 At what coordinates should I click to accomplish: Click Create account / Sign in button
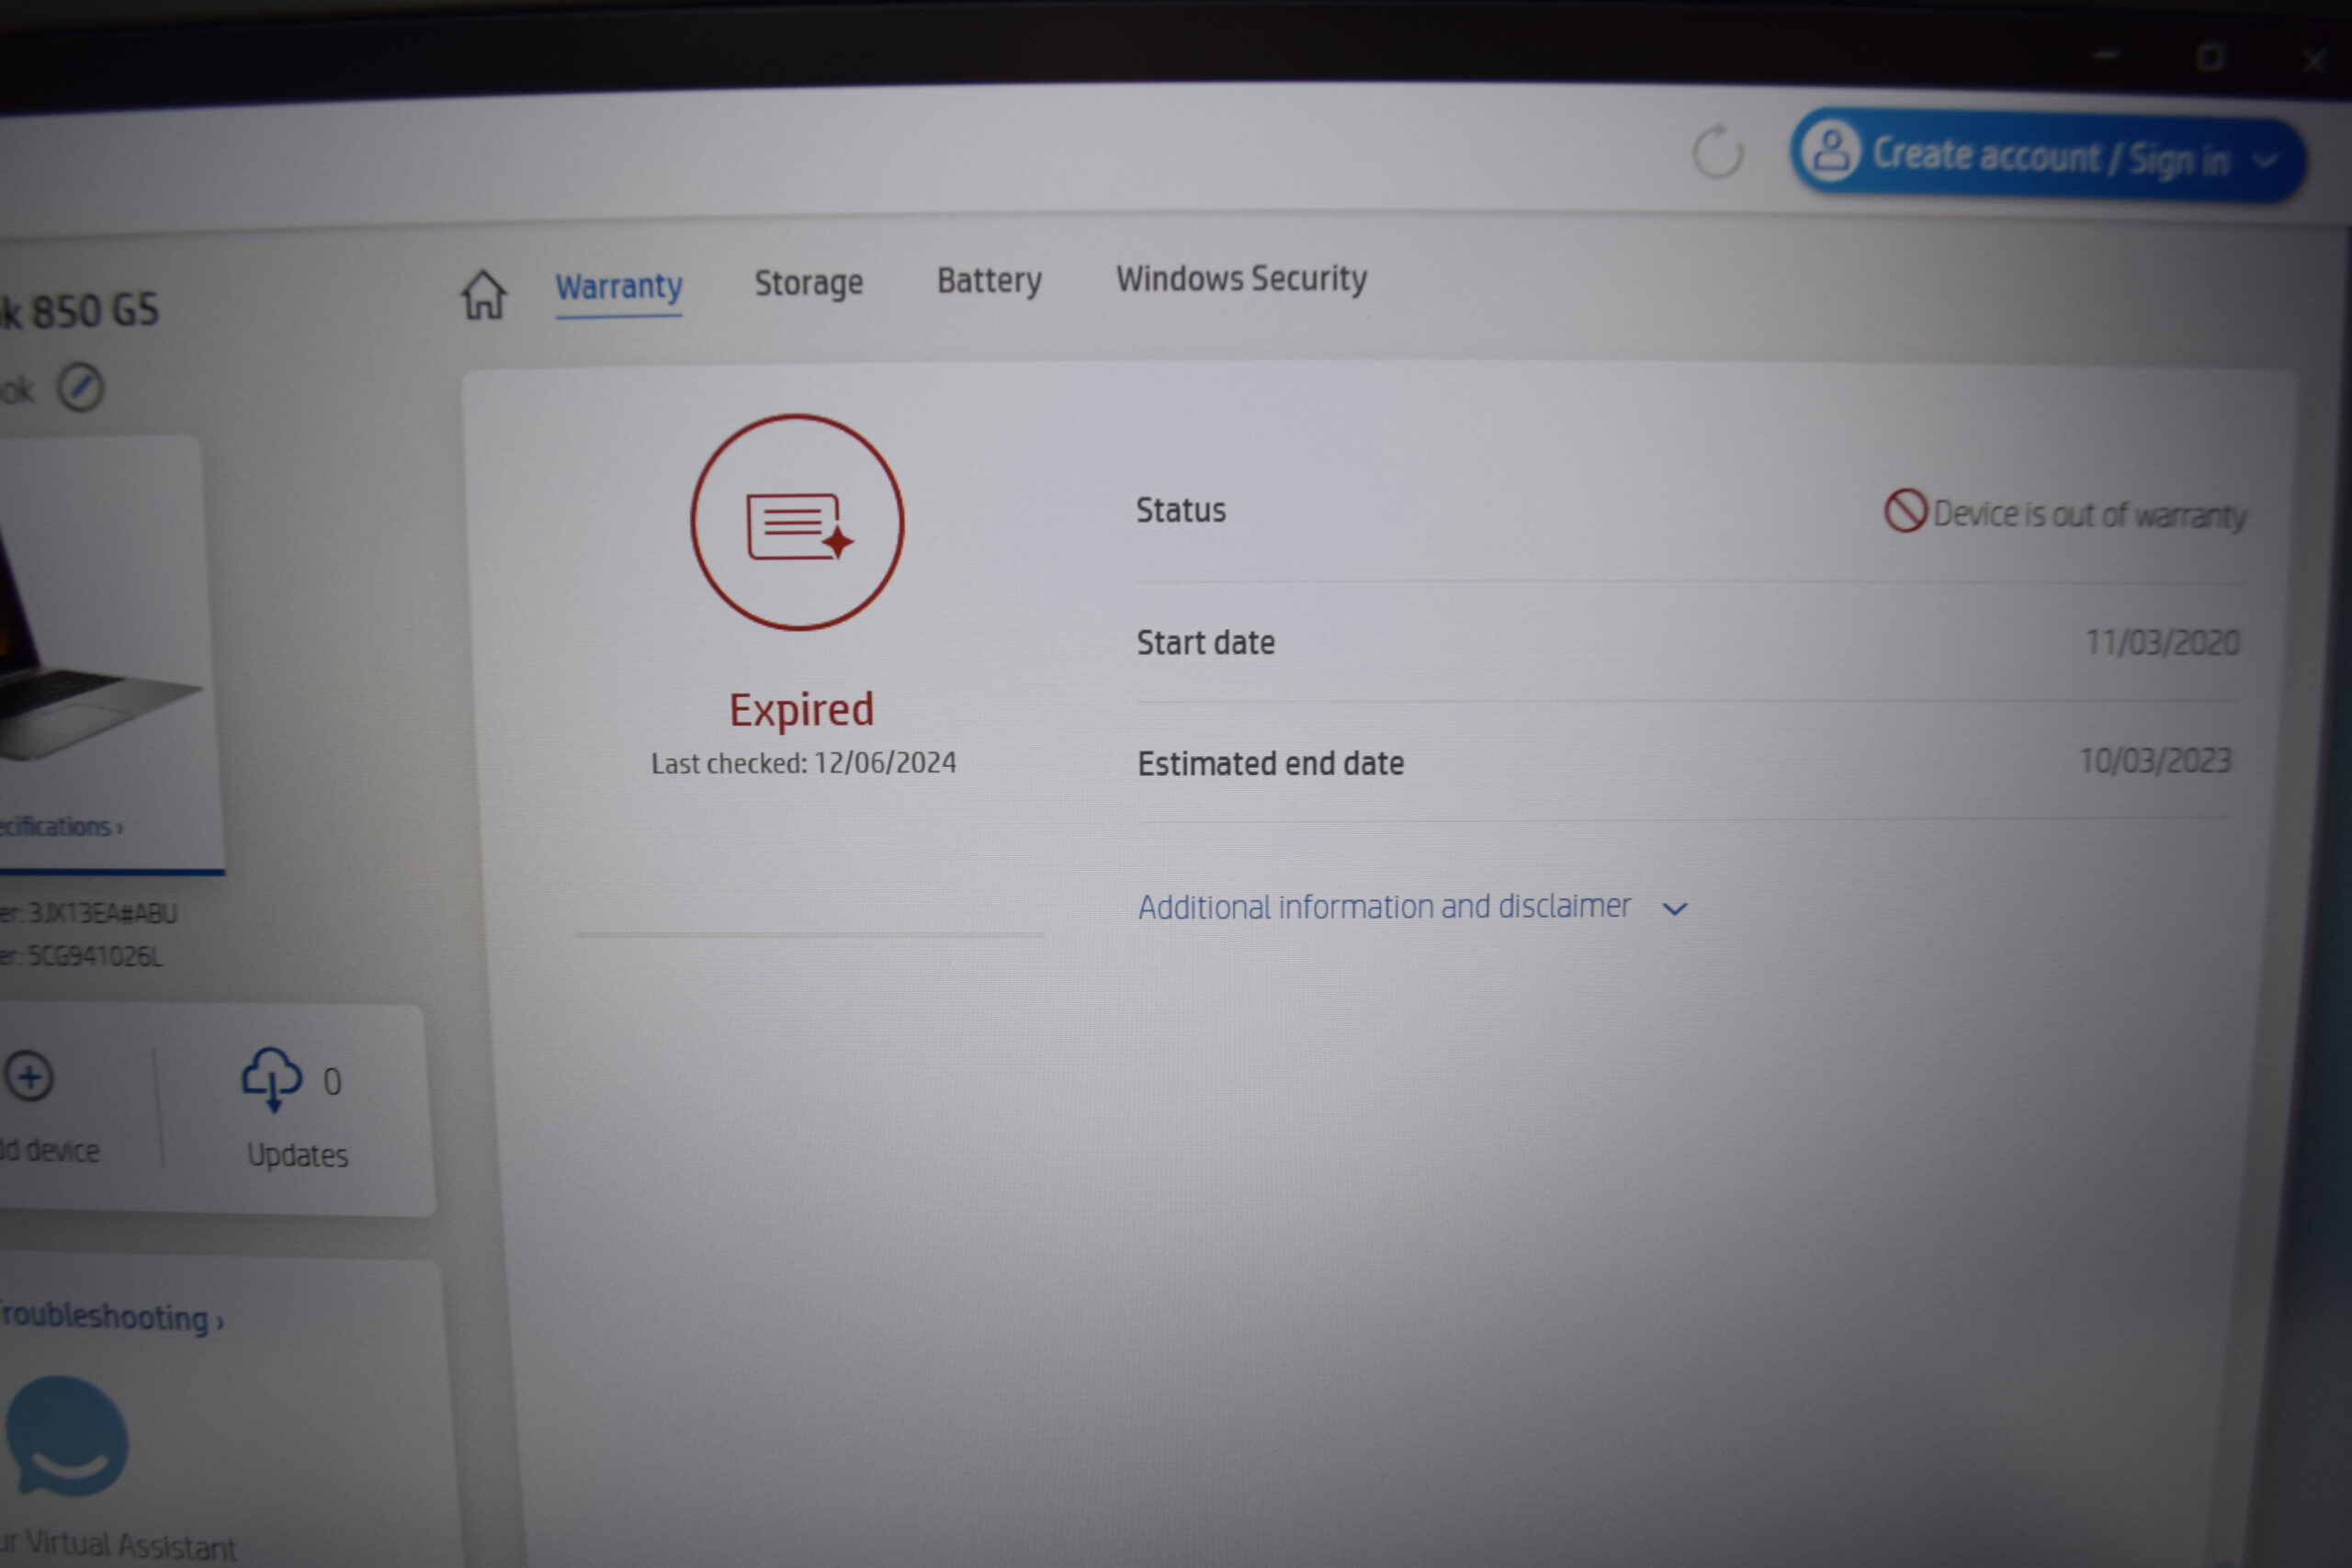(2047, 156)
